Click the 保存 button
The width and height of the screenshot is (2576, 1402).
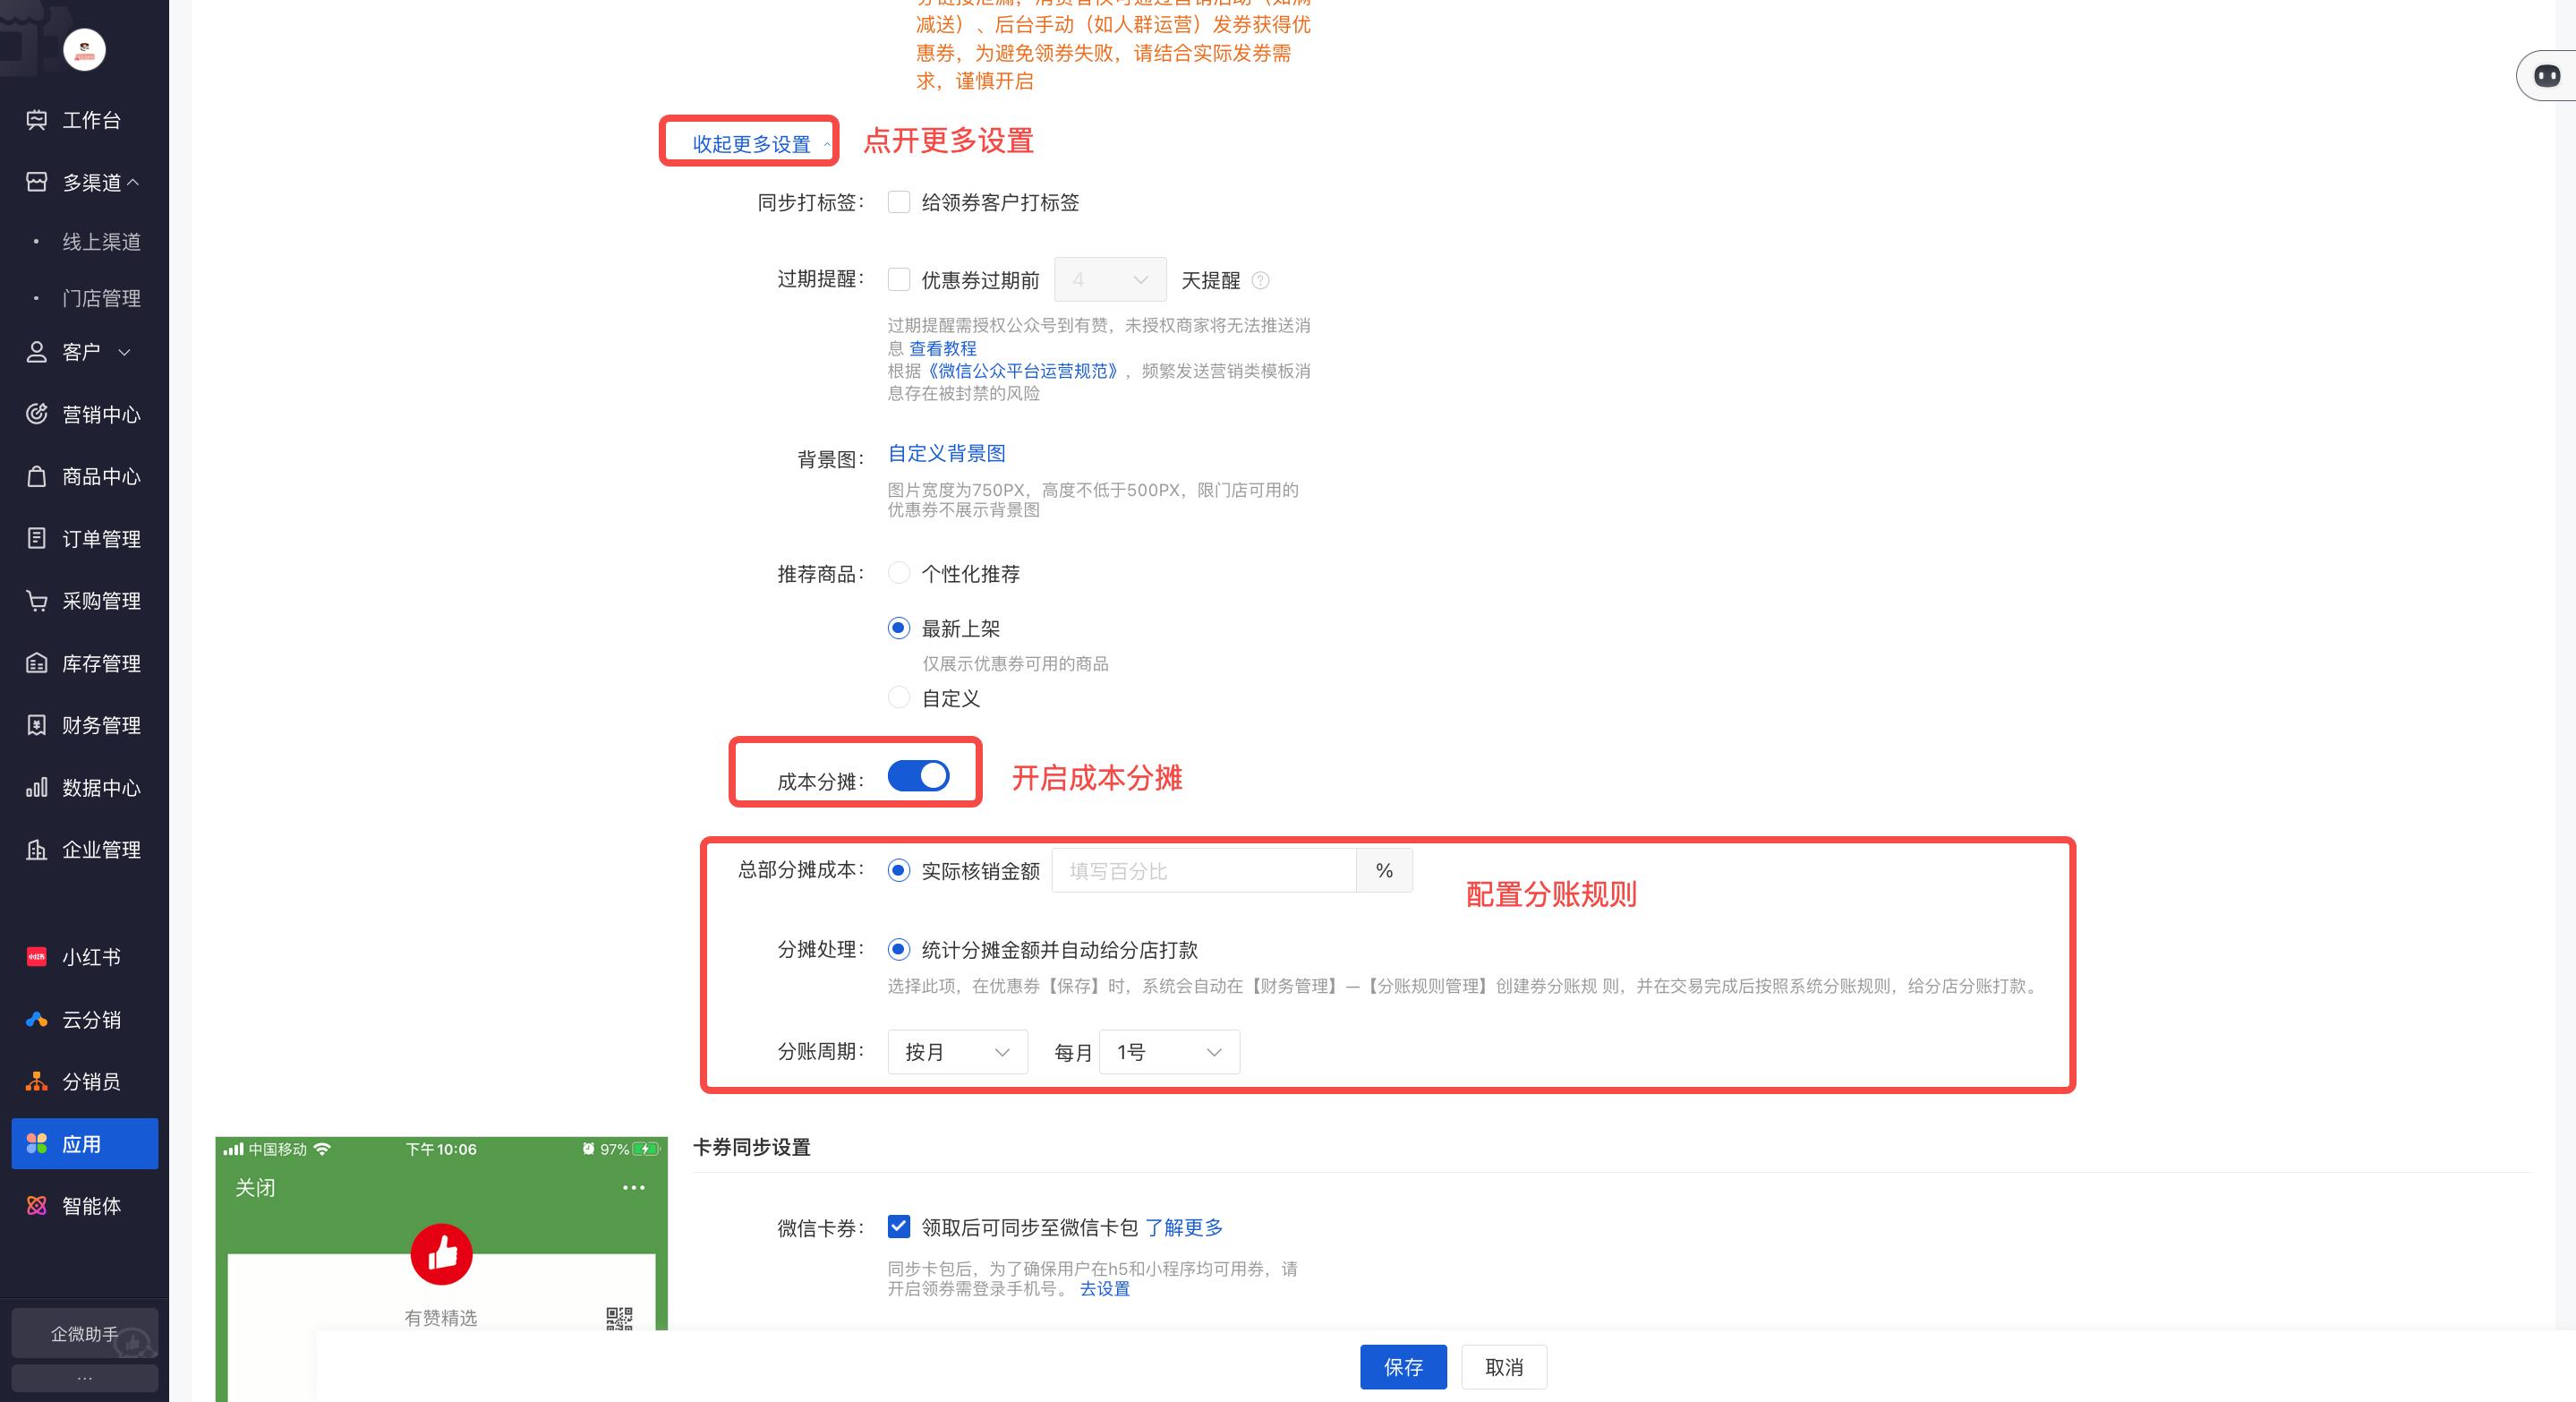click(x=1403, y=1367)
